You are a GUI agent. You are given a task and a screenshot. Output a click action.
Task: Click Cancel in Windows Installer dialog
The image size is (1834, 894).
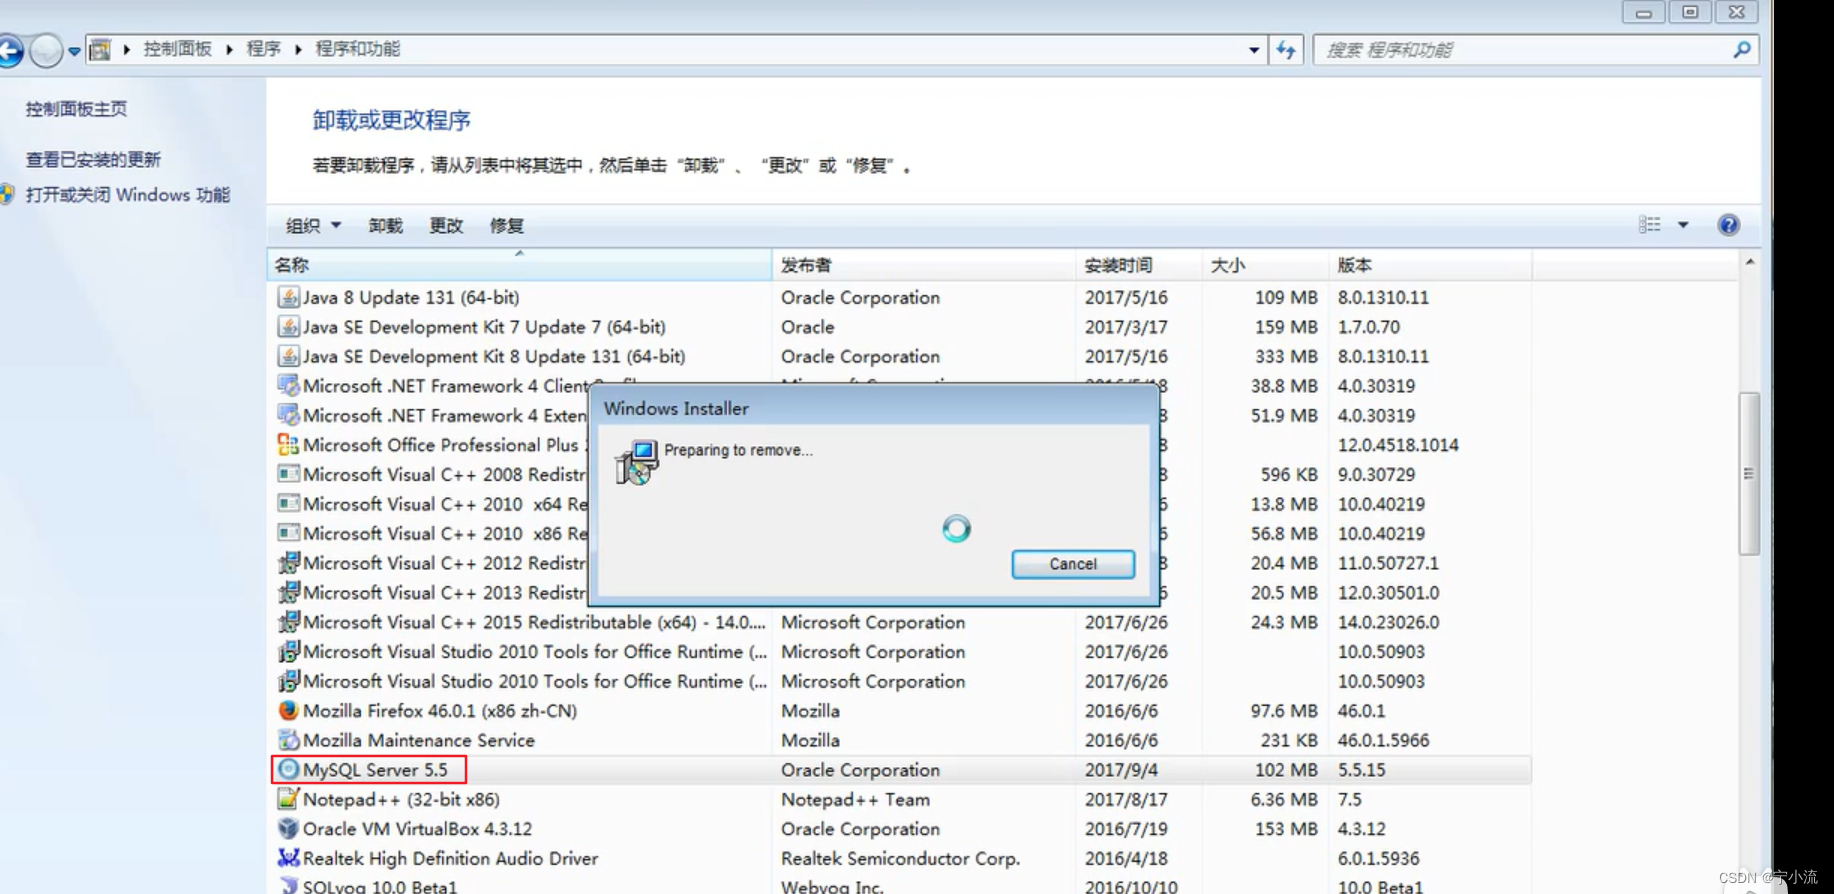click(1073, 564)
